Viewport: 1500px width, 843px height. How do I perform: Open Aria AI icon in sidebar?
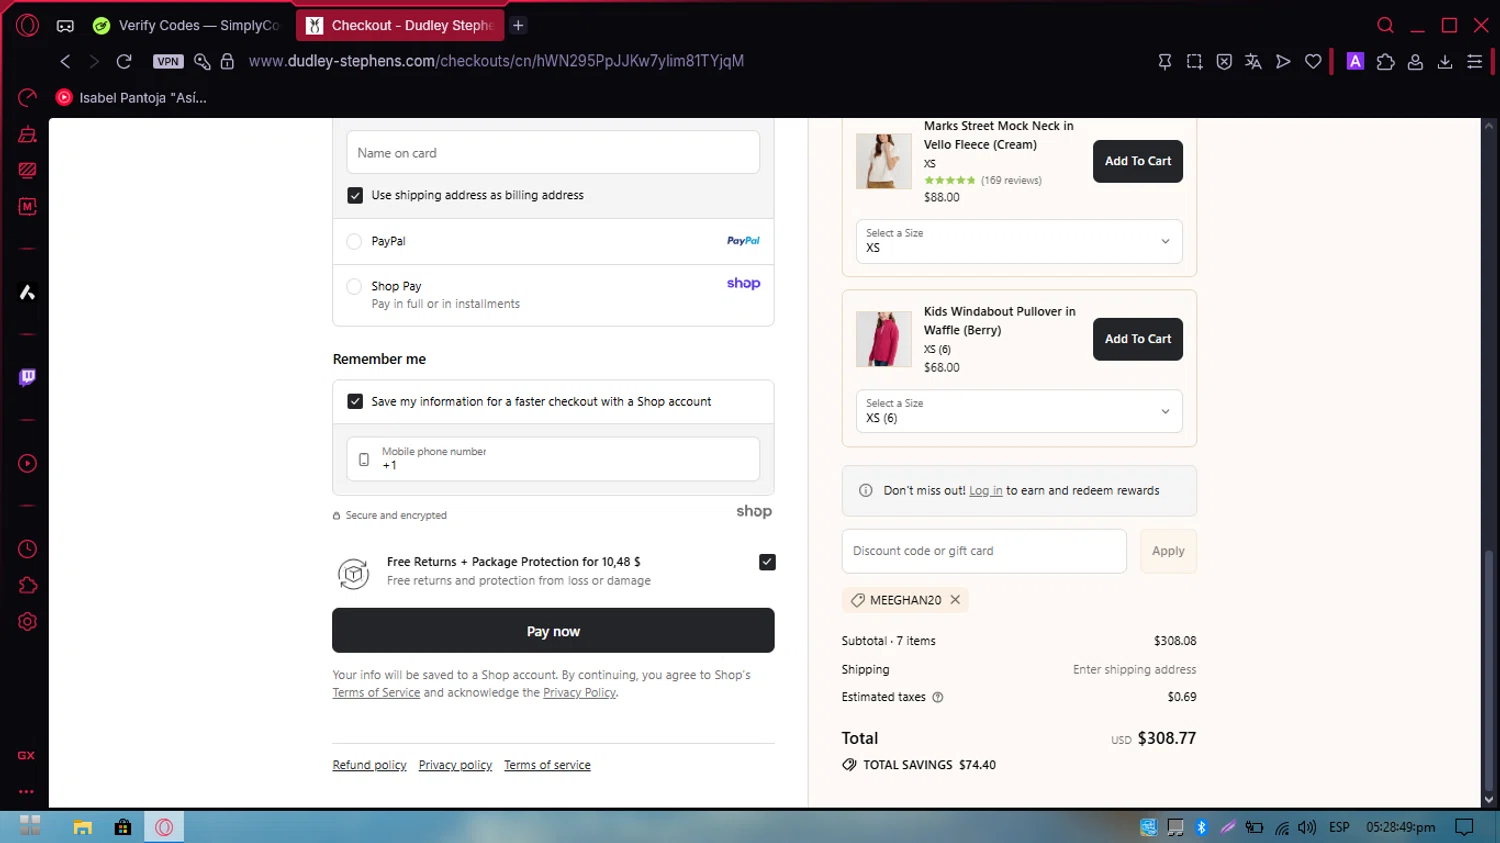(x=27, y=292)
